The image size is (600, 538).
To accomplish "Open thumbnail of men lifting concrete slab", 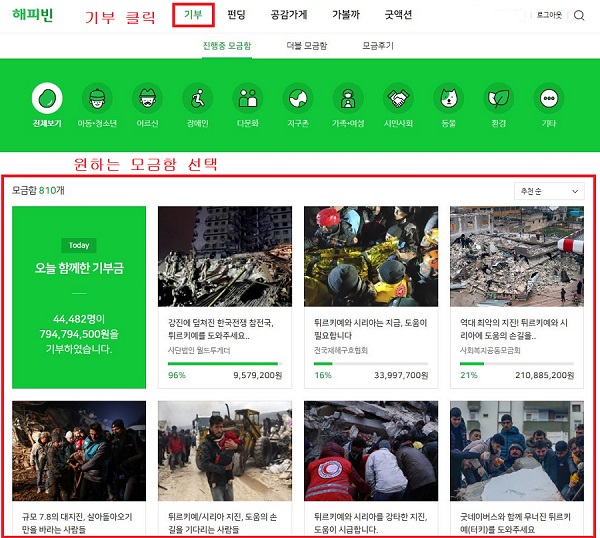I will click(x=517, y=451).
